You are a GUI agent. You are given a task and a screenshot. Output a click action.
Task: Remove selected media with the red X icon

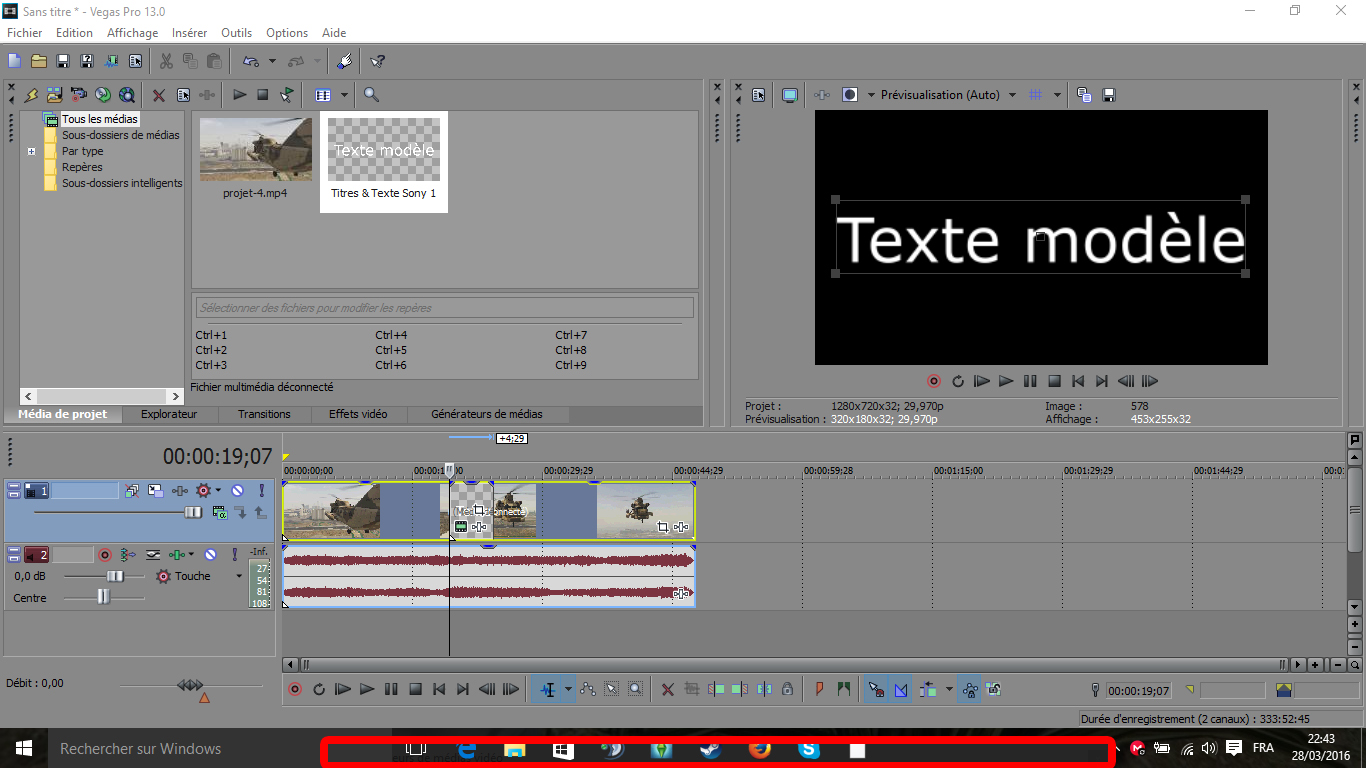coord(159,95)
